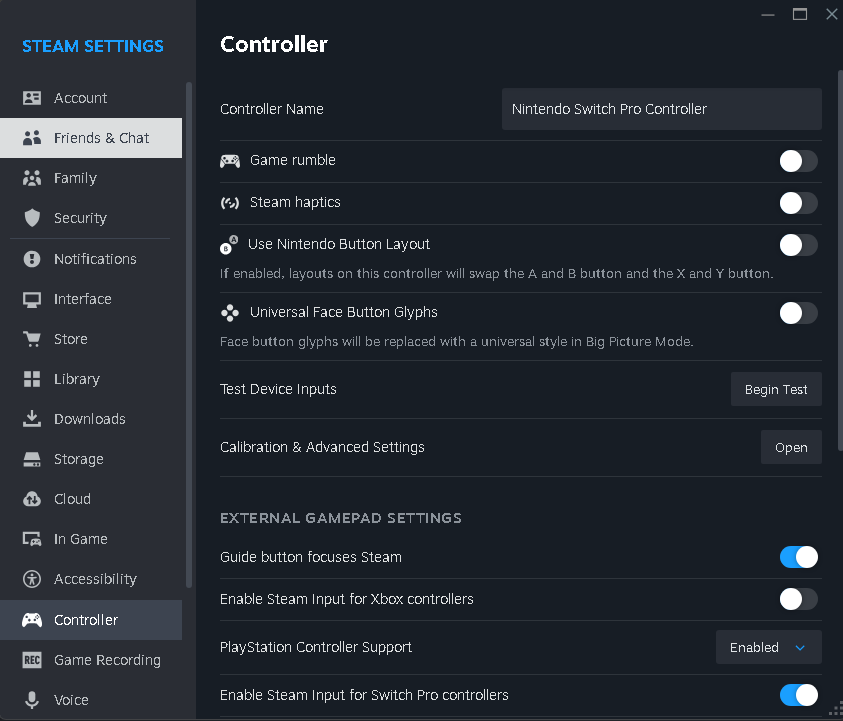
Task: Click the Family group icon
Action: point(32,178)
